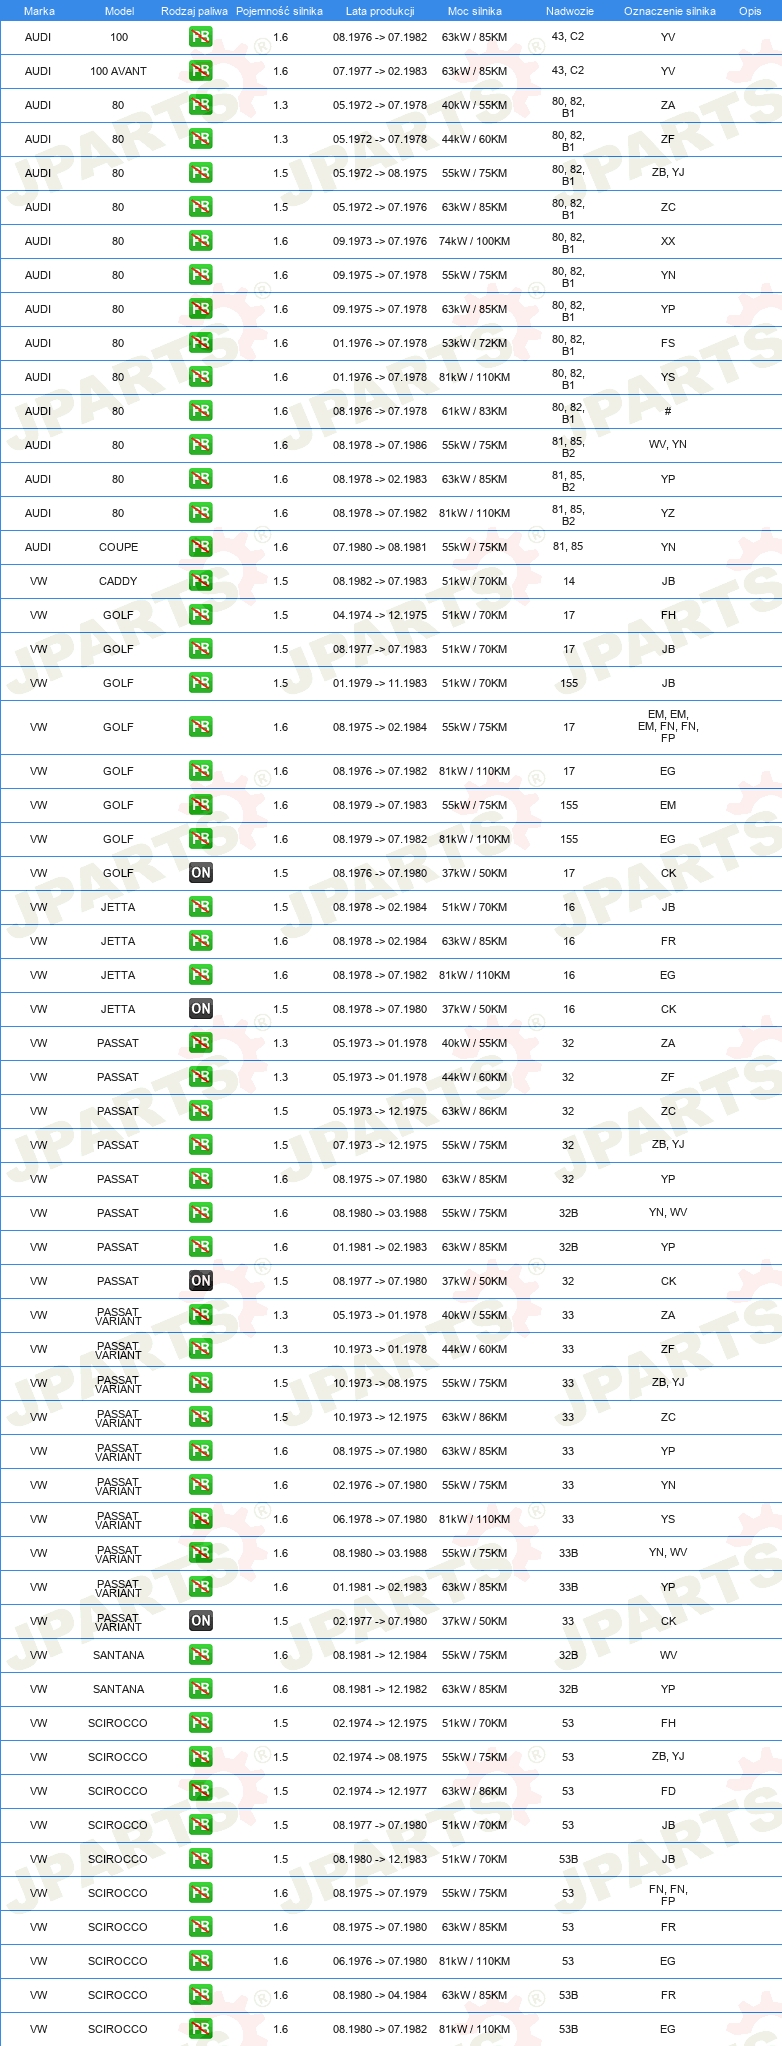Screen dimensions: 782x2046
Task: Click "01.1979 -> 11.1983" GOLF date cell
Action: click(380, 683)
